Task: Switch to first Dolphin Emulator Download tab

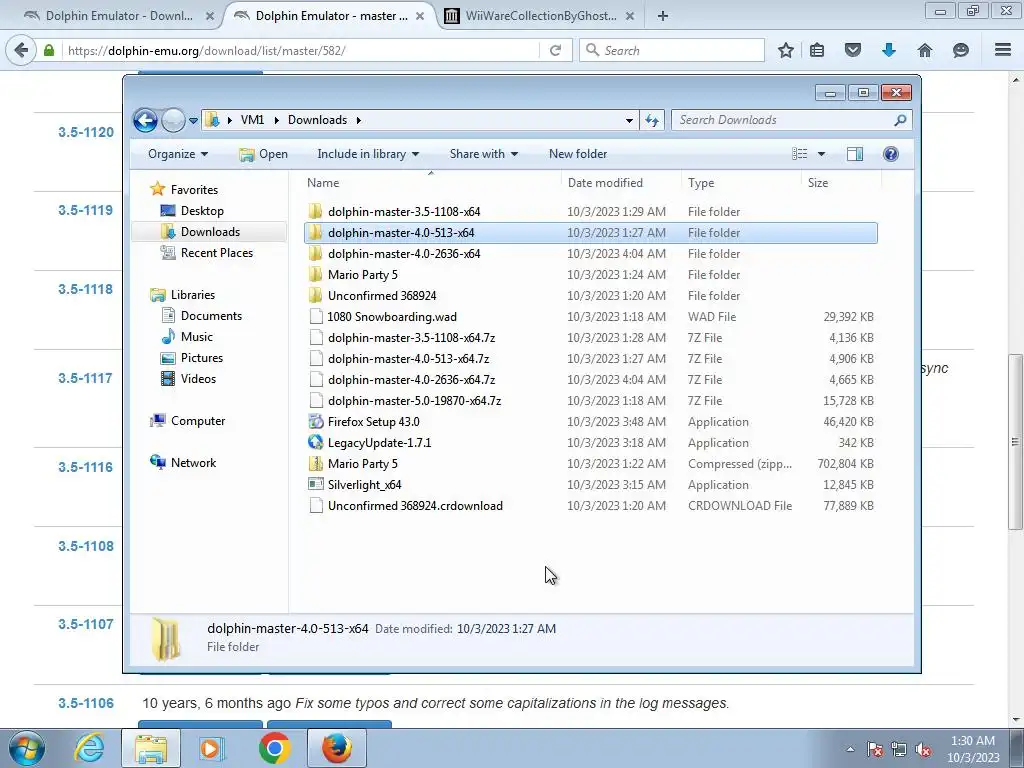Action: [118, 16]
